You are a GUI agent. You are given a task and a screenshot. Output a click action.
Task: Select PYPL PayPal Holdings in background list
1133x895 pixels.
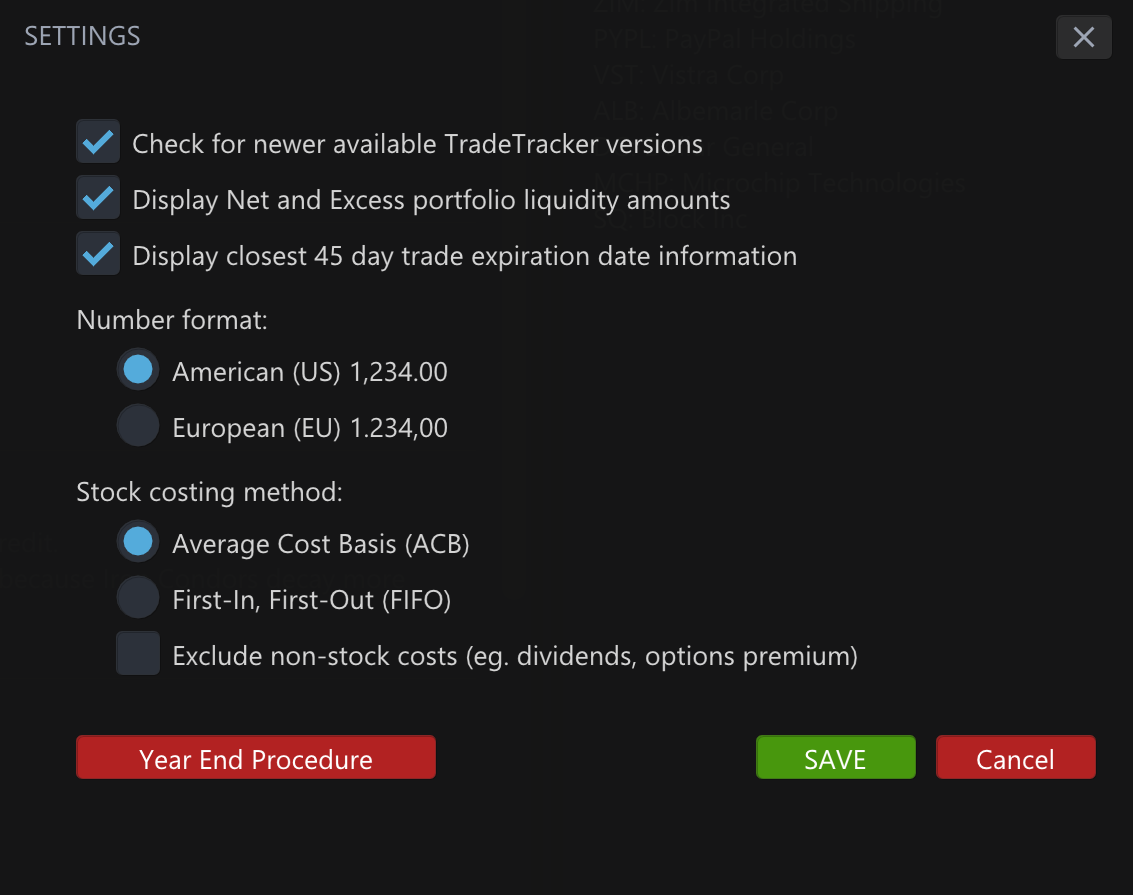click(x=722, y=39)
